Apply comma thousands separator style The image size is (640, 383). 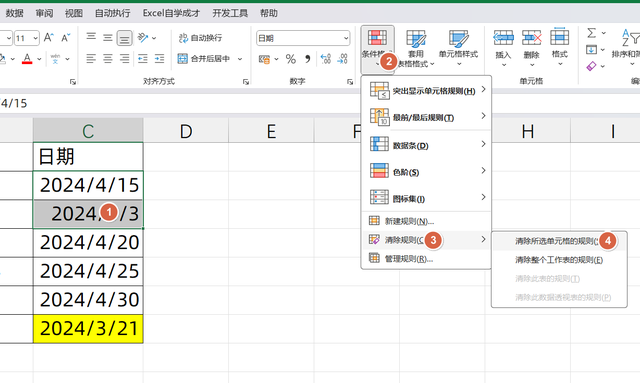click(308, 59)
